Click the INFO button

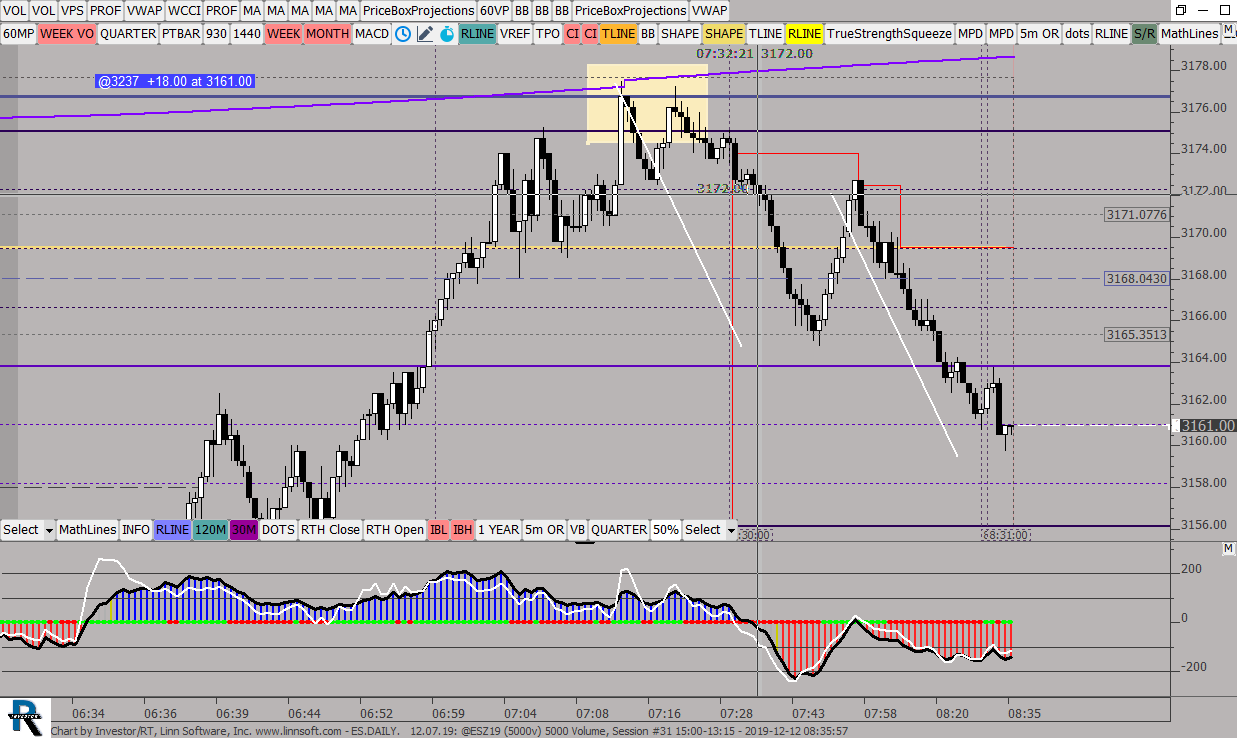point(136,529)
